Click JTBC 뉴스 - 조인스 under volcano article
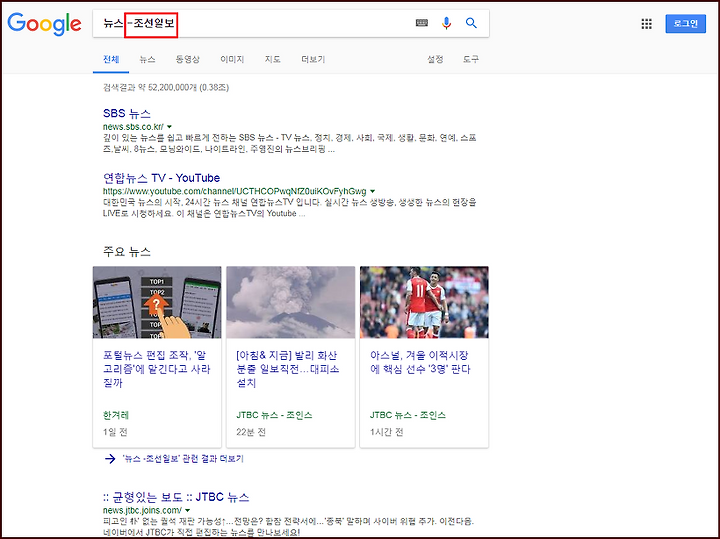This screenshot has width=720, height=539. click(x=274, y=415)
